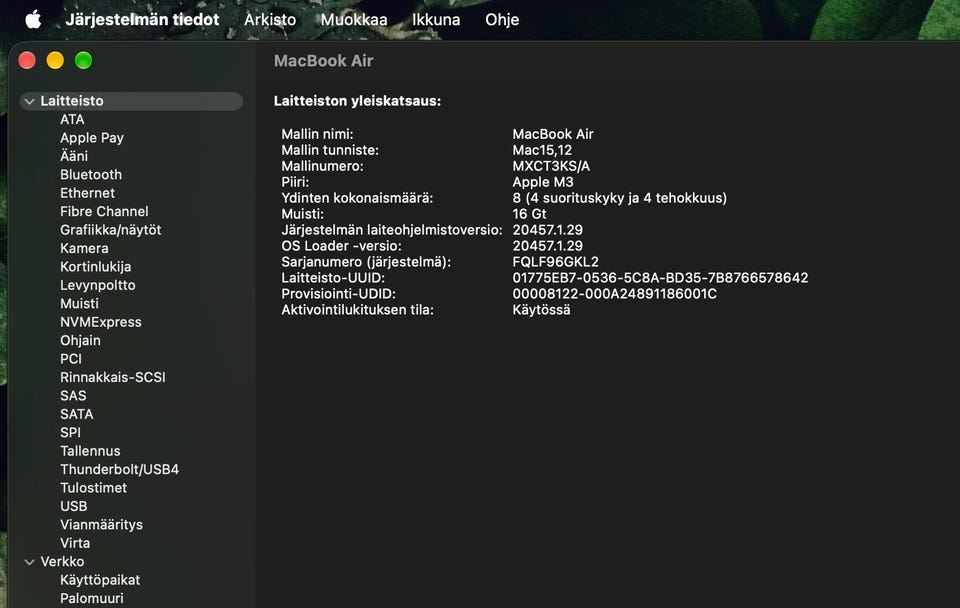Click the model identifier Mac15,12
The height and width of the screenshot is (608, 960).
point(542,150)
